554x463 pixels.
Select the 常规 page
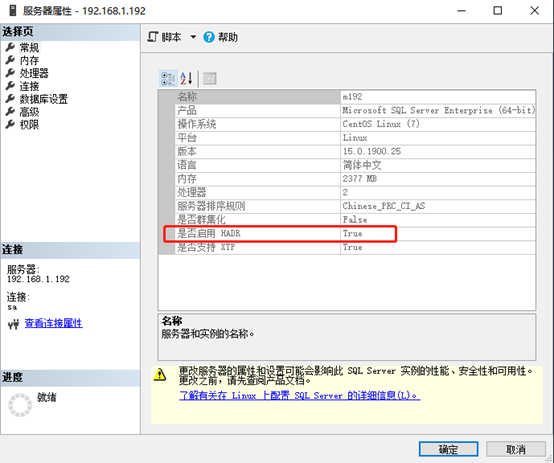pos(29,47)
